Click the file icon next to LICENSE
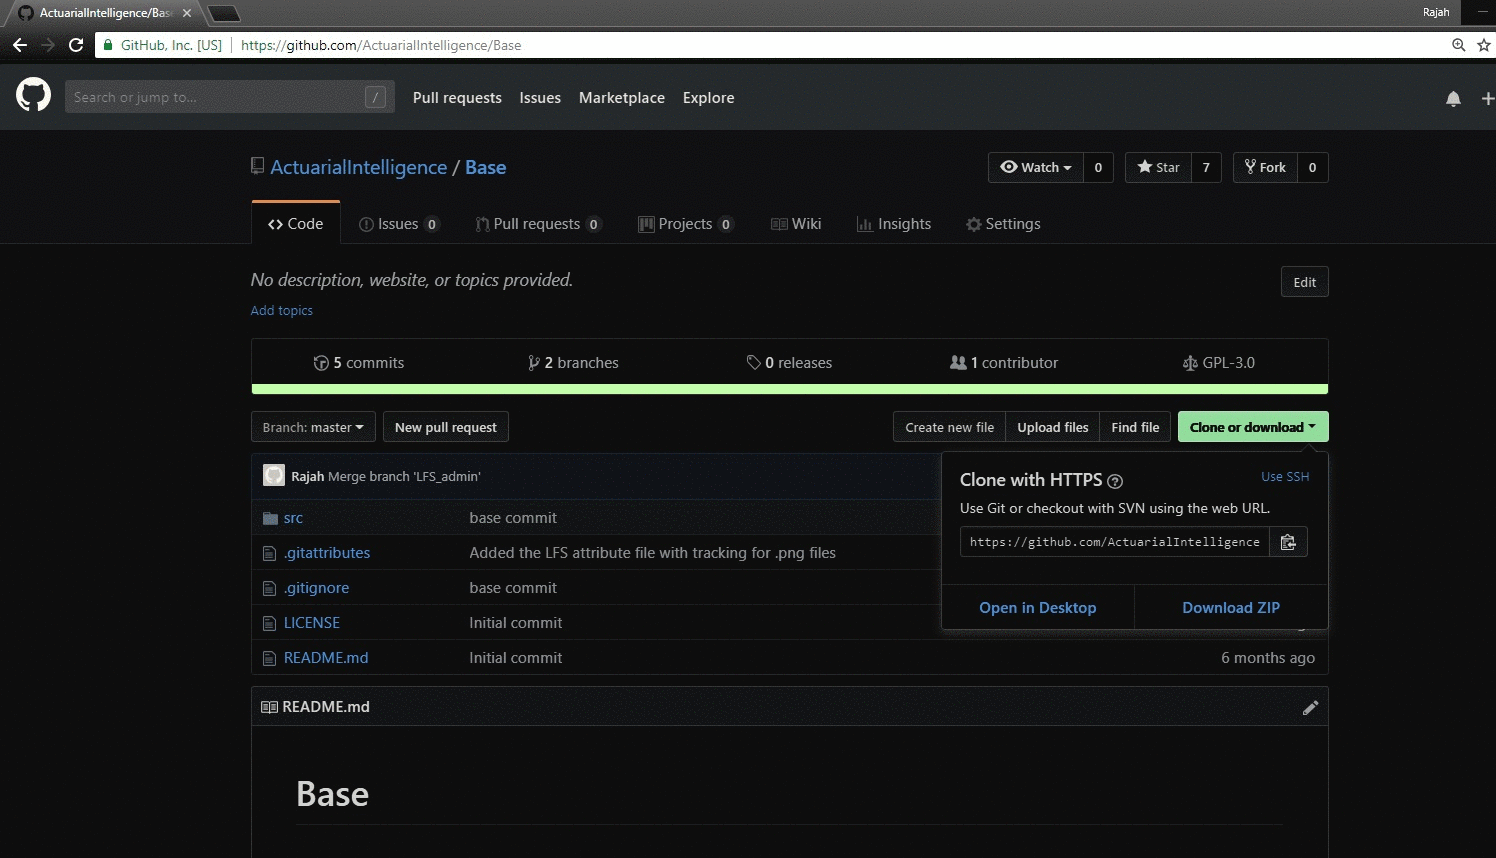This screenshot has width=1496, height=858. click(269, 623)
